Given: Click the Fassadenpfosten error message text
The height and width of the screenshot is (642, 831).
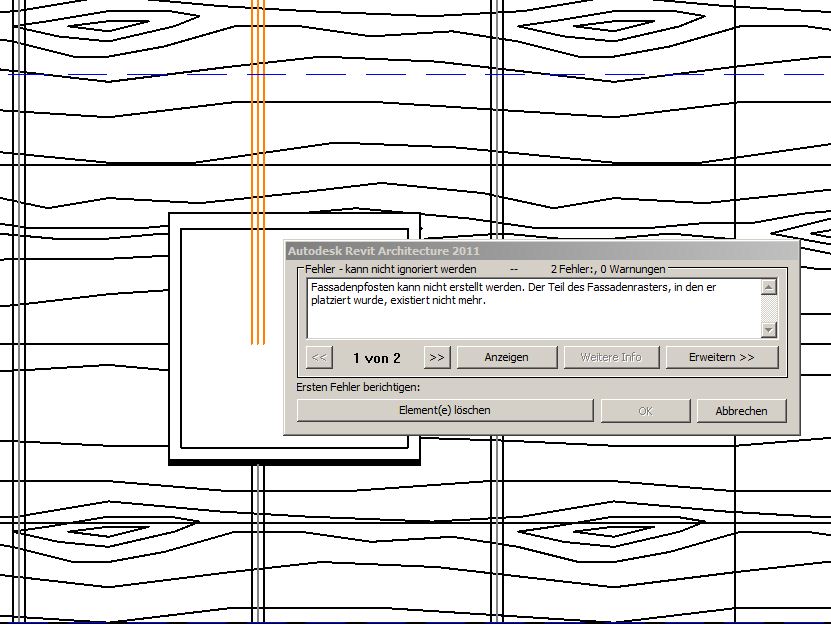Looking at the screenshot, I should point(513,294).
